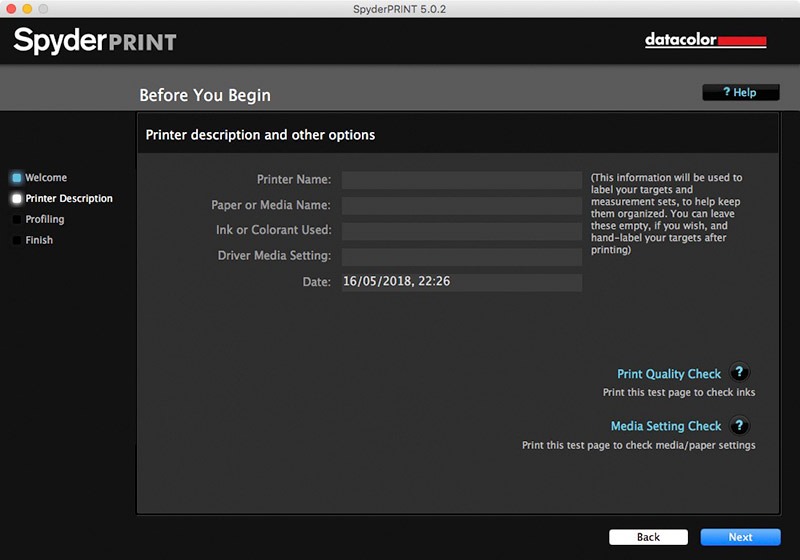Screen dimensions: 800x560
Task: Focus the Paper or Media Name field
Action: tap(461, 206)
